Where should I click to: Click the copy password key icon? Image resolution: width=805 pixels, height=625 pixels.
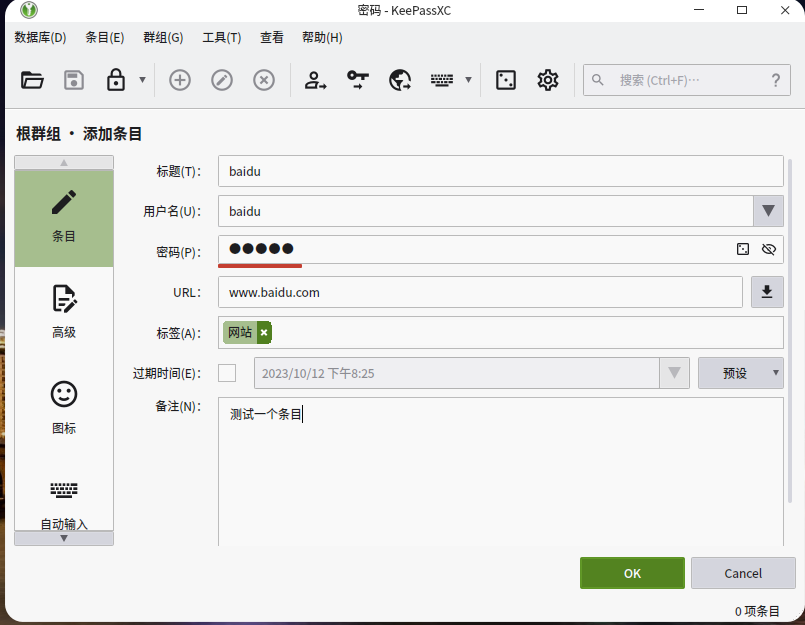click(x=357, y=80)
